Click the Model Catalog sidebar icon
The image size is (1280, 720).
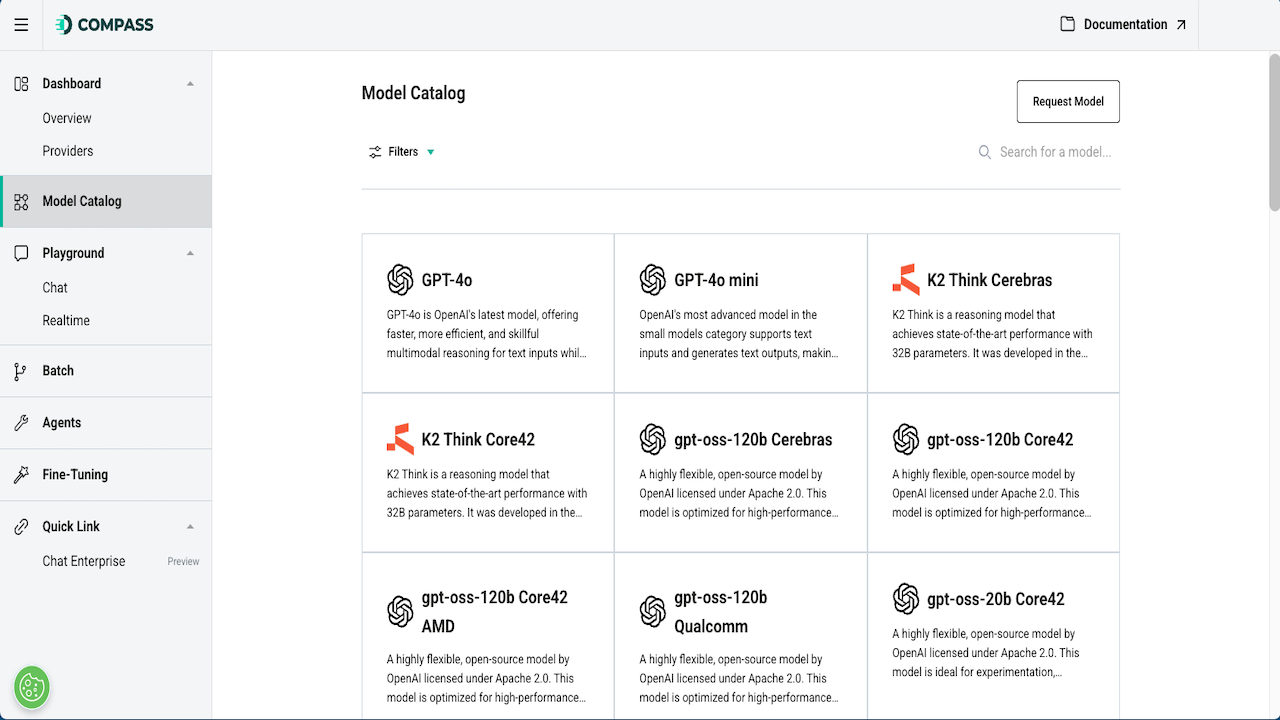pos(21,202)
